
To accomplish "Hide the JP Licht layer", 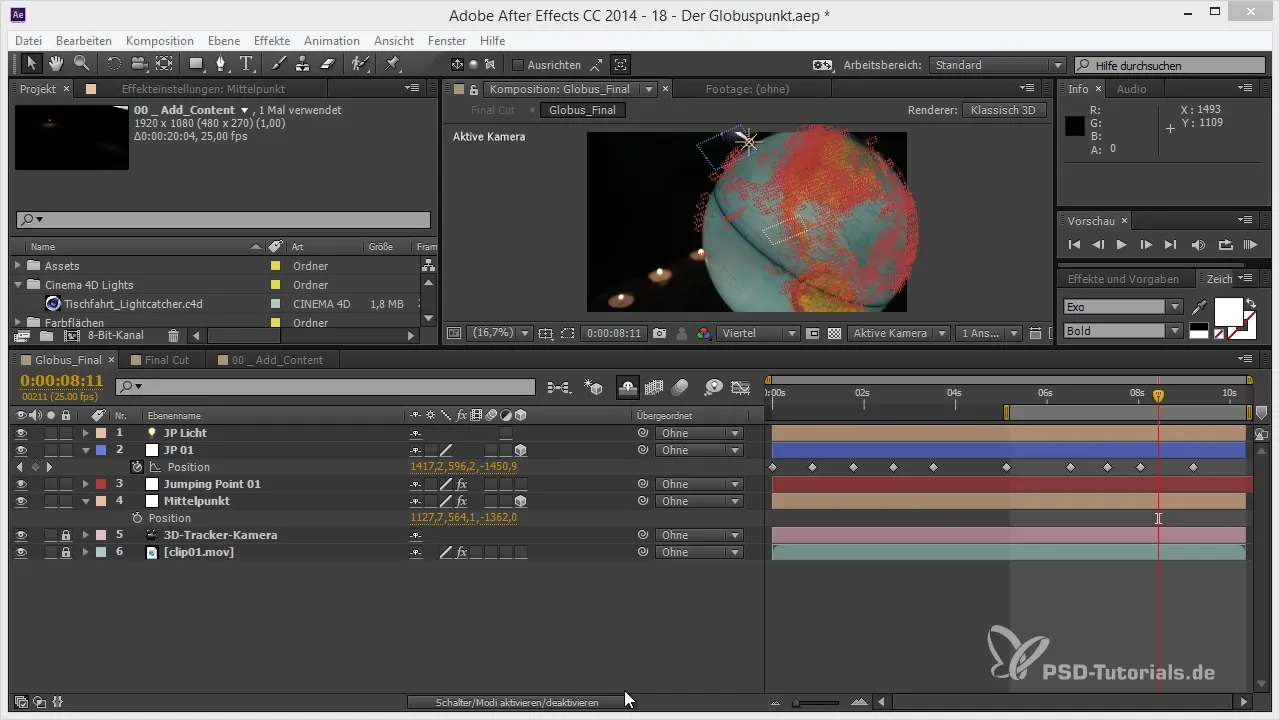I will pos(21,433).
